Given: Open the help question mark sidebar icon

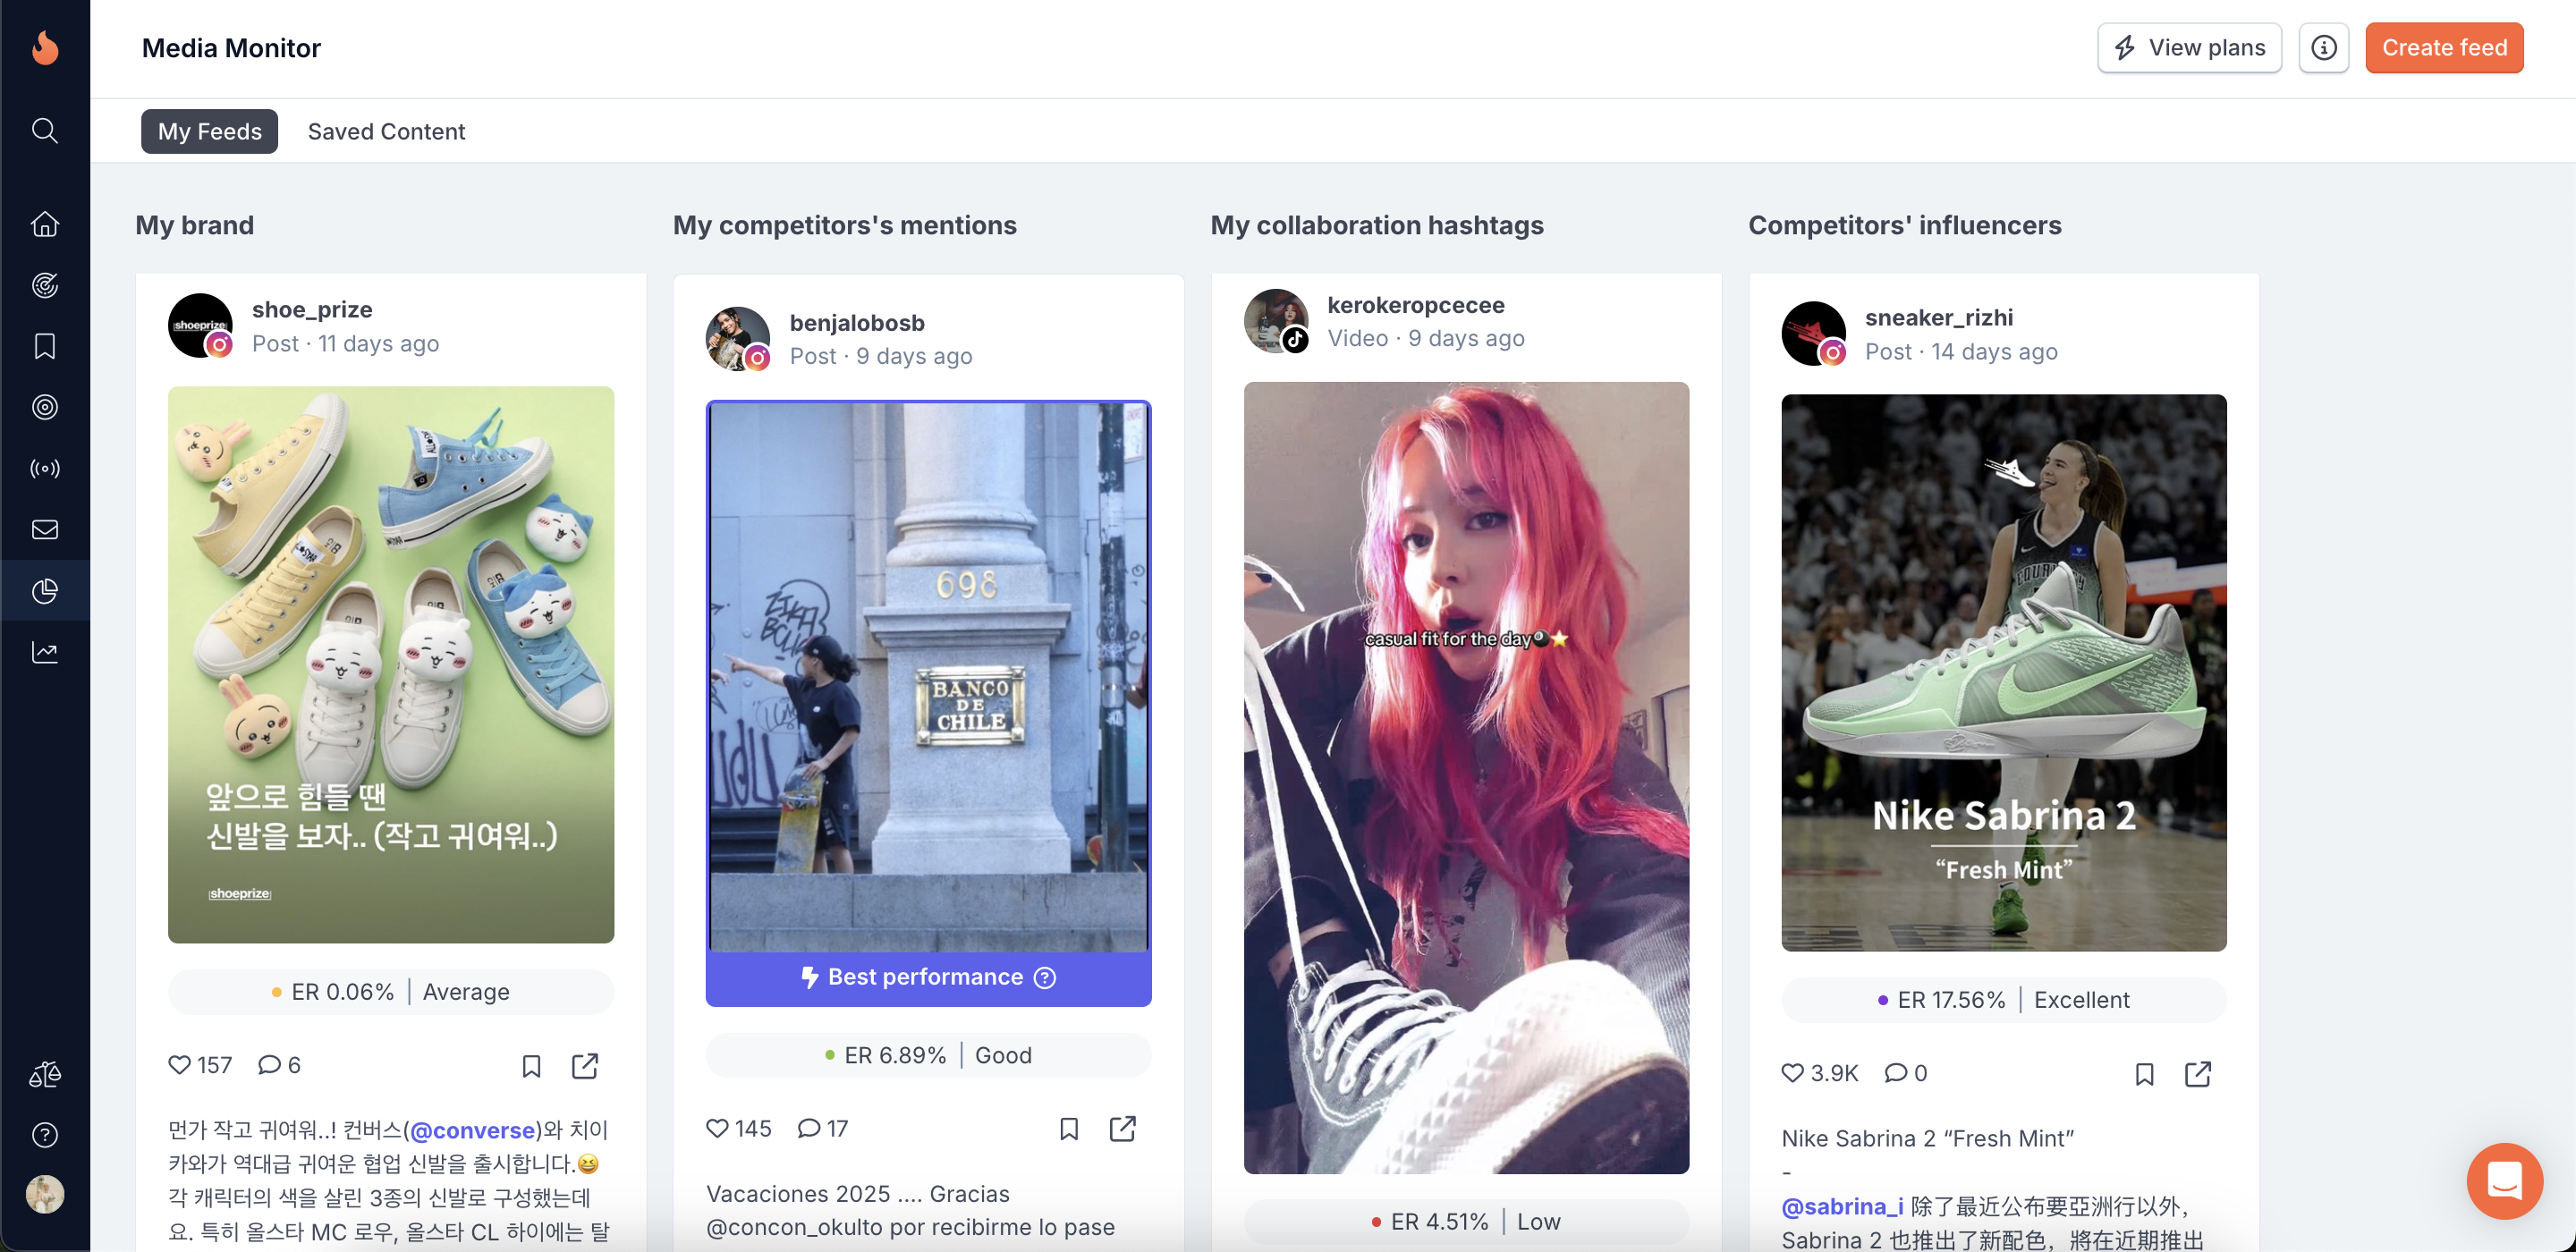Looking at the screenshot, I should 45,1135.
